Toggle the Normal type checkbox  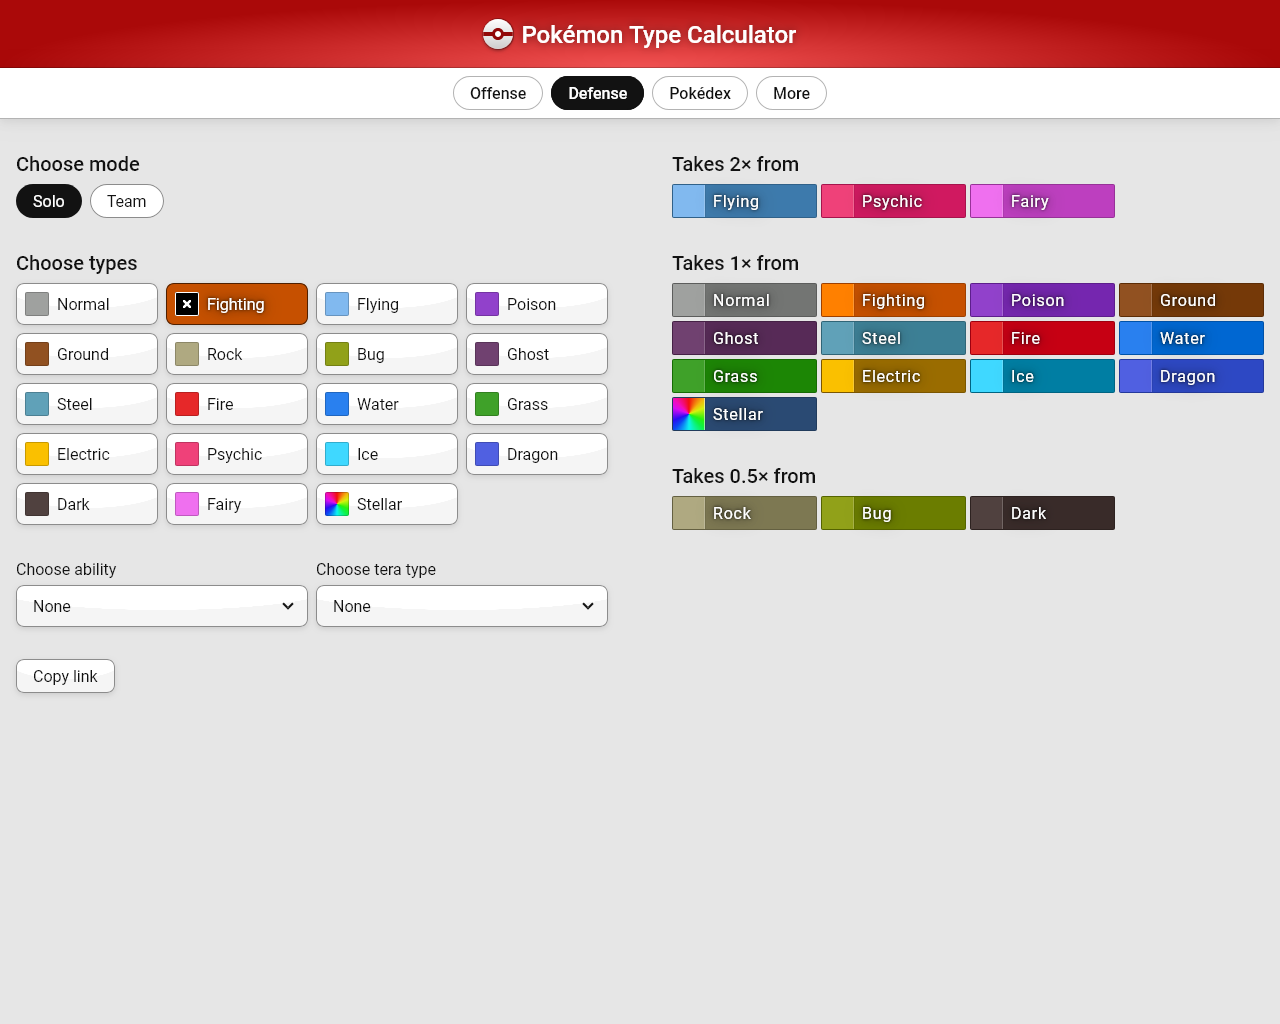(x=87, y=304)
